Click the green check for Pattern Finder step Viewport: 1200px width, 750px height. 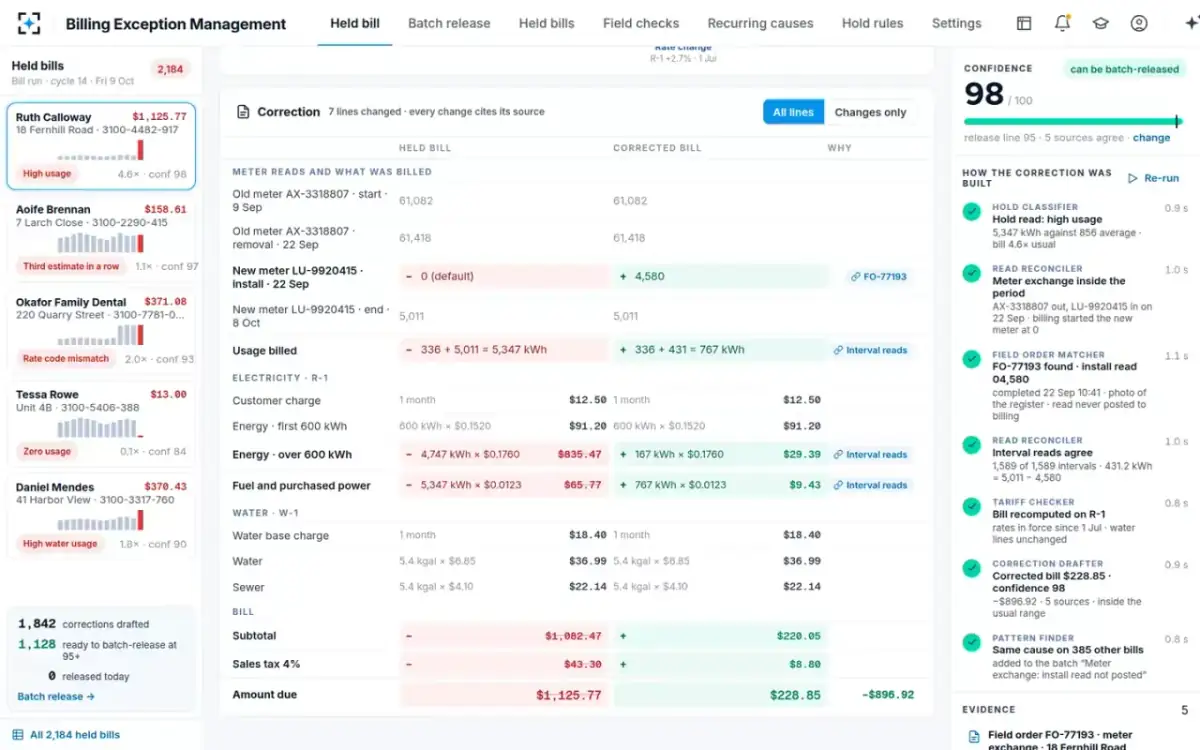(x=971, y=642)
